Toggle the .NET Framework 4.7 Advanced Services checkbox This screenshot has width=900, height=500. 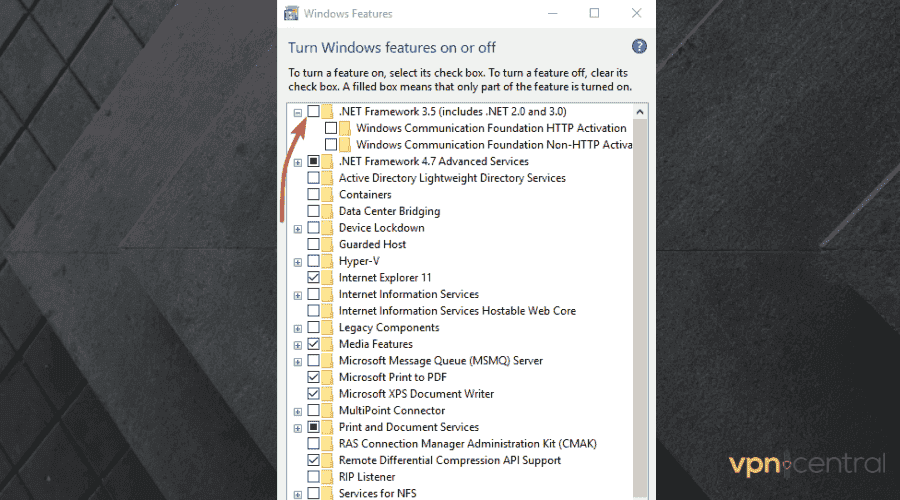(313, 161)
